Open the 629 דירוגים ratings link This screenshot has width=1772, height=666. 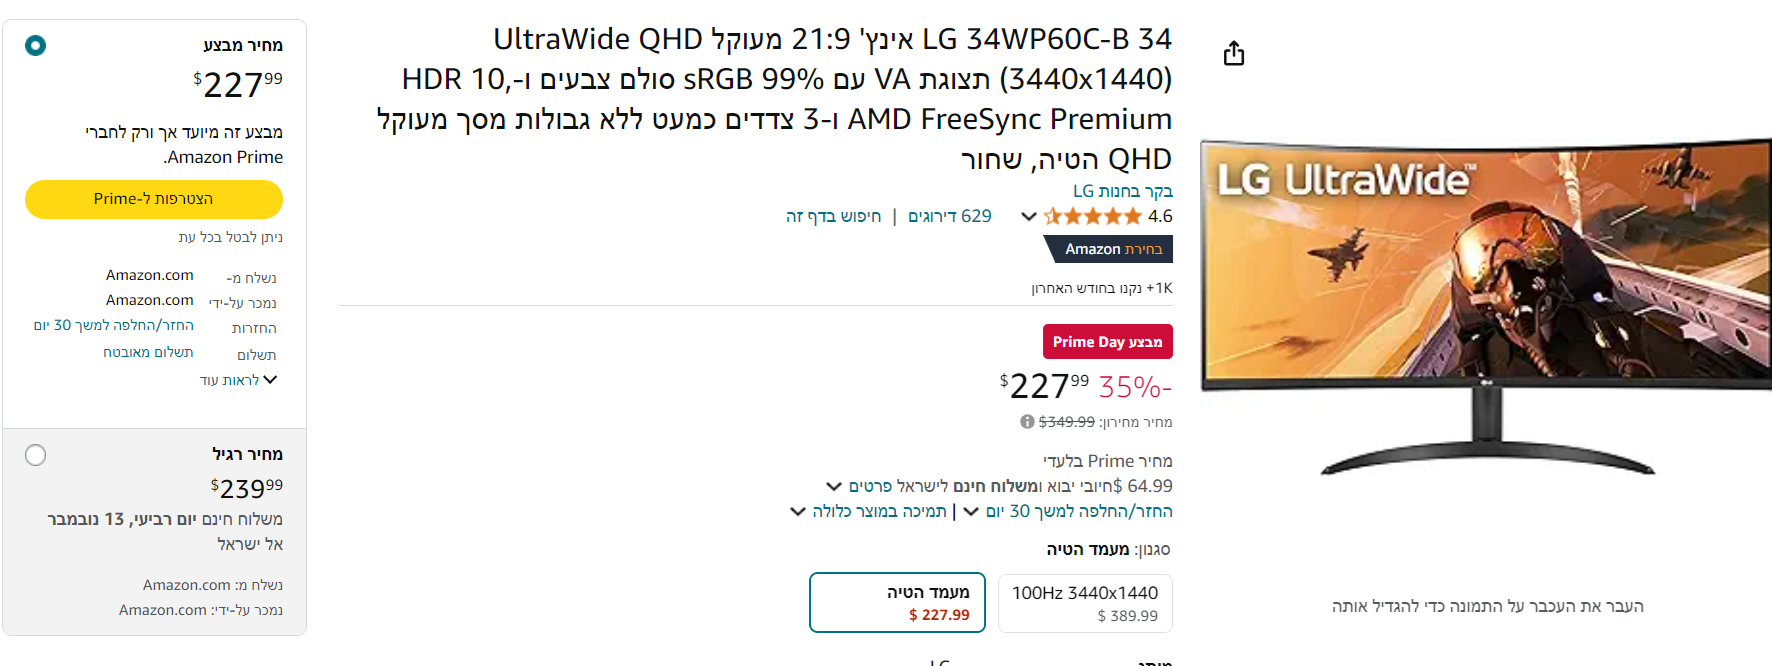click(x=951, y=215)
